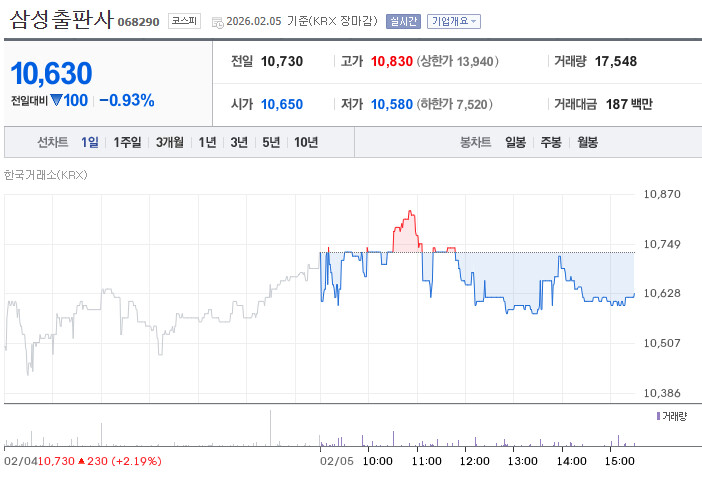
Task: Click the 고가 value 10,830
Action: 392,61
